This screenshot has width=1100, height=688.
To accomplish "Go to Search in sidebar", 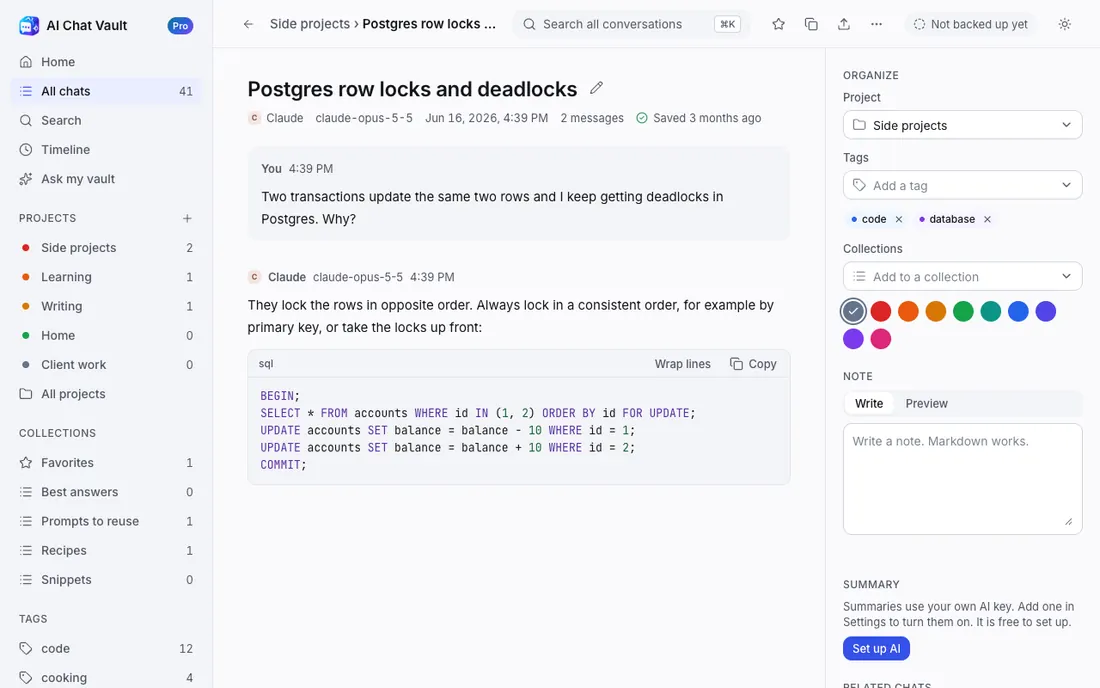I will [106, 121].
